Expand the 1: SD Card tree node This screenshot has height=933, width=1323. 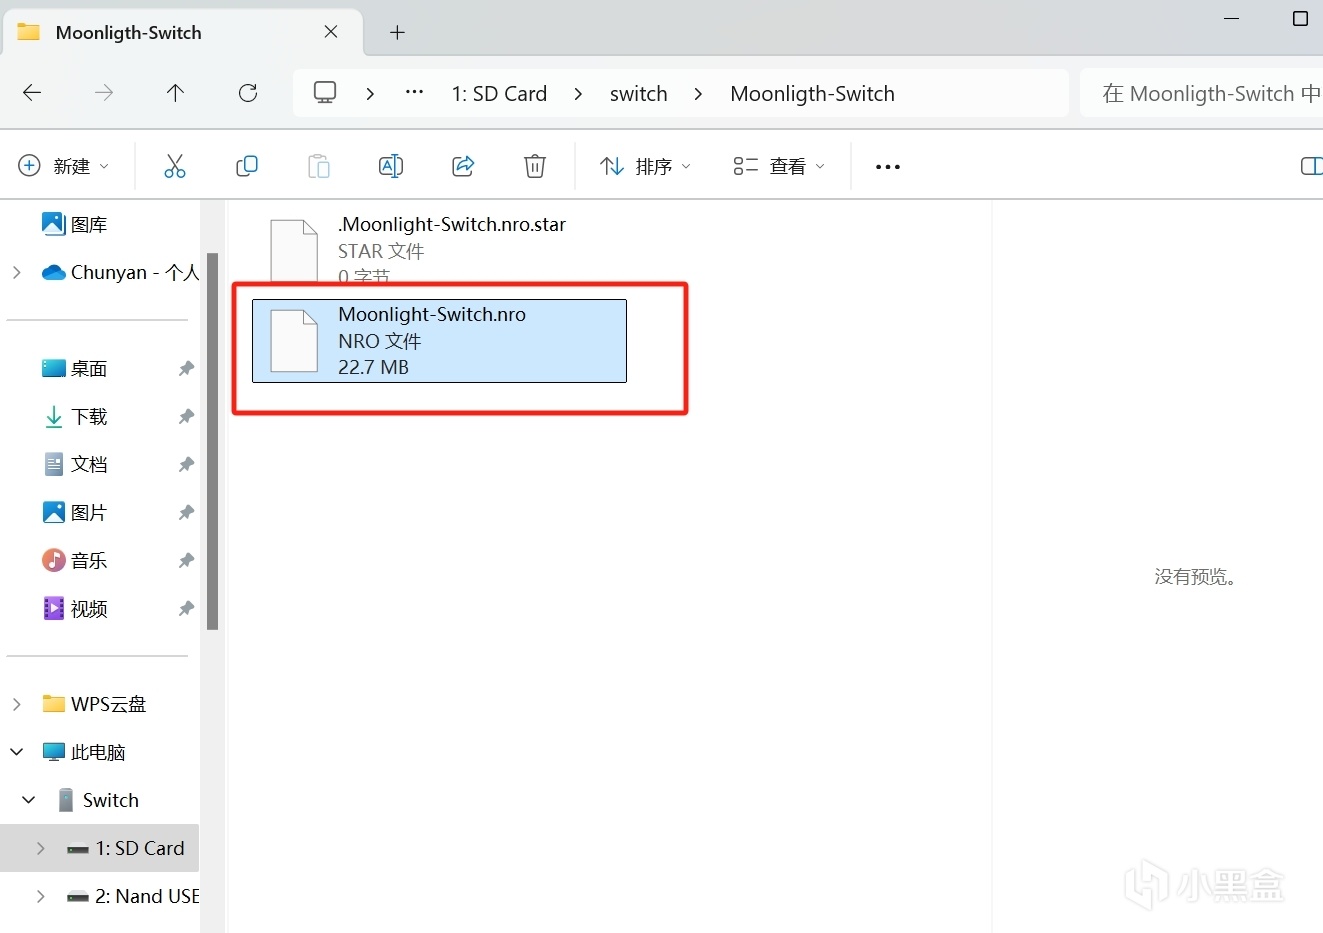tap(40, 848)
